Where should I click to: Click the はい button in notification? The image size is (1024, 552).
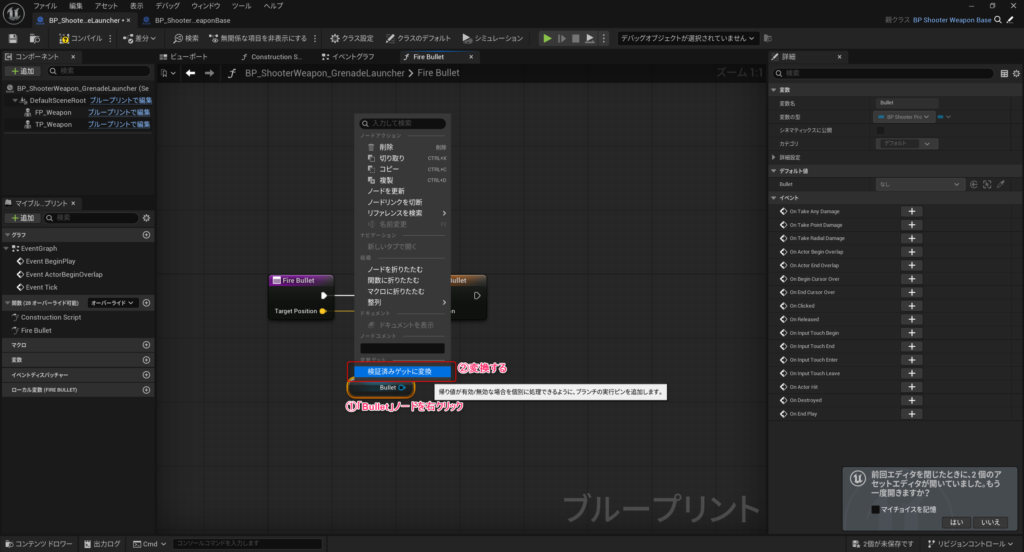click(x=956, y=522)
